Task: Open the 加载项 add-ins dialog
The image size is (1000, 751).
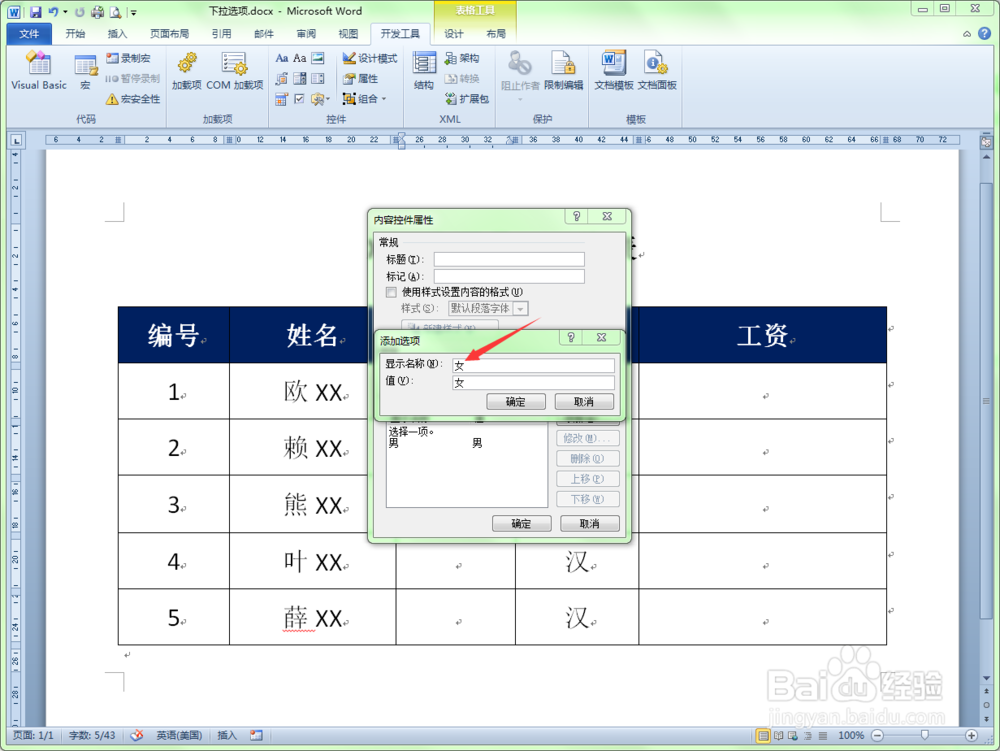Action: tap(187, 71)
